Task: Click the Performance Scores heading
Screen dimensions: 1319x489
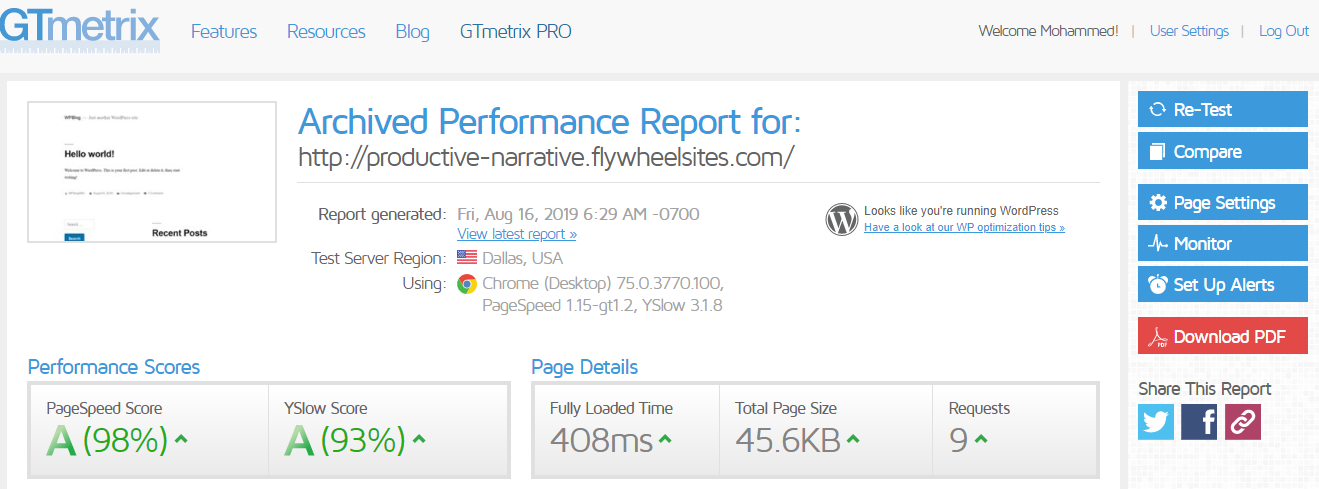Action: click(x=114, y=367)
